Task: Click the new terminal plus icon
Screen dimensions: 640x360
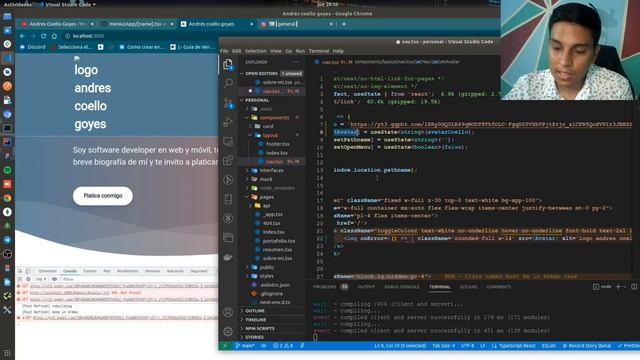Action: 618,287
